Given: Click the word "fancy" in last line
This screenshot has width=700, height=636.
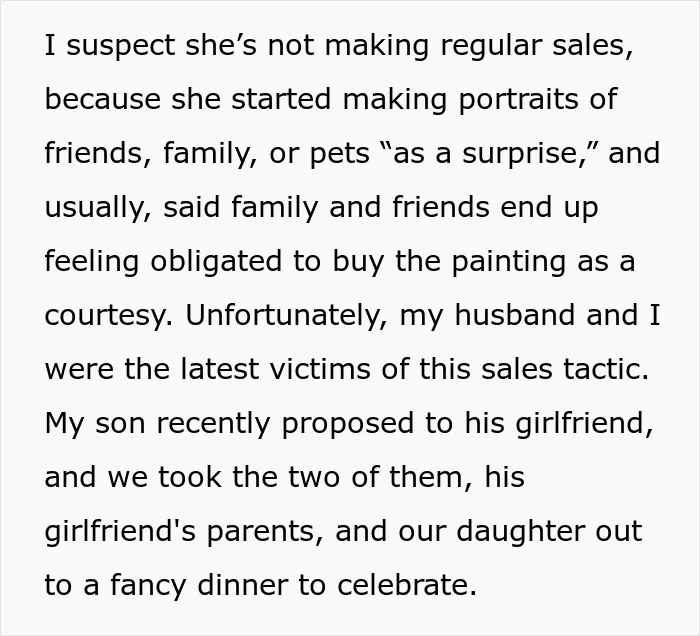Looking at the screenshot, I should [148, 586].
